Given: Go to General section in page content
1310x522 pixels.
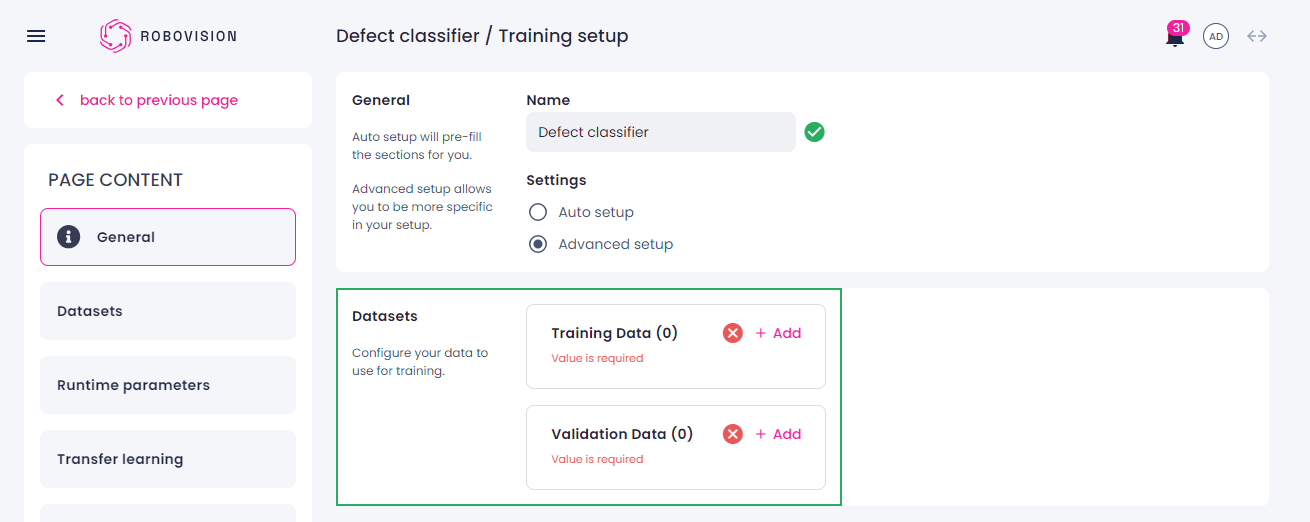Looking at the screenshot, I should coord(168,237).
